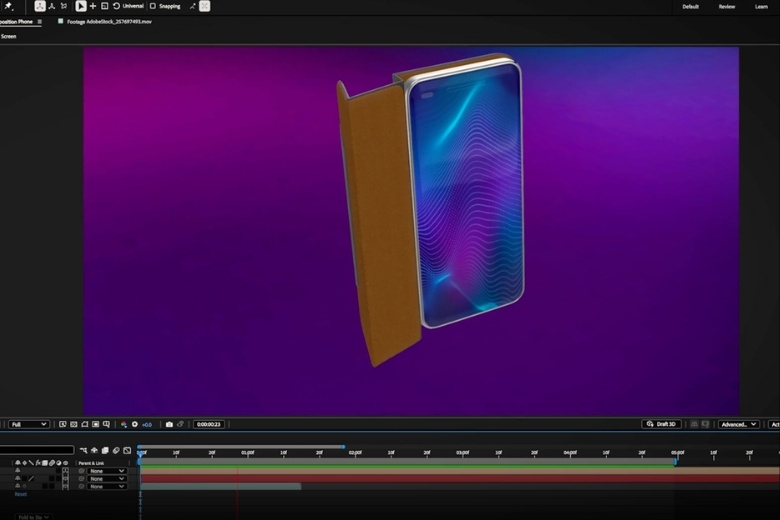Image resolution: width=780 pixels, height=520 pixels.
Task: Toggle transparency grid icon in viewer
Action: (74, 424)
